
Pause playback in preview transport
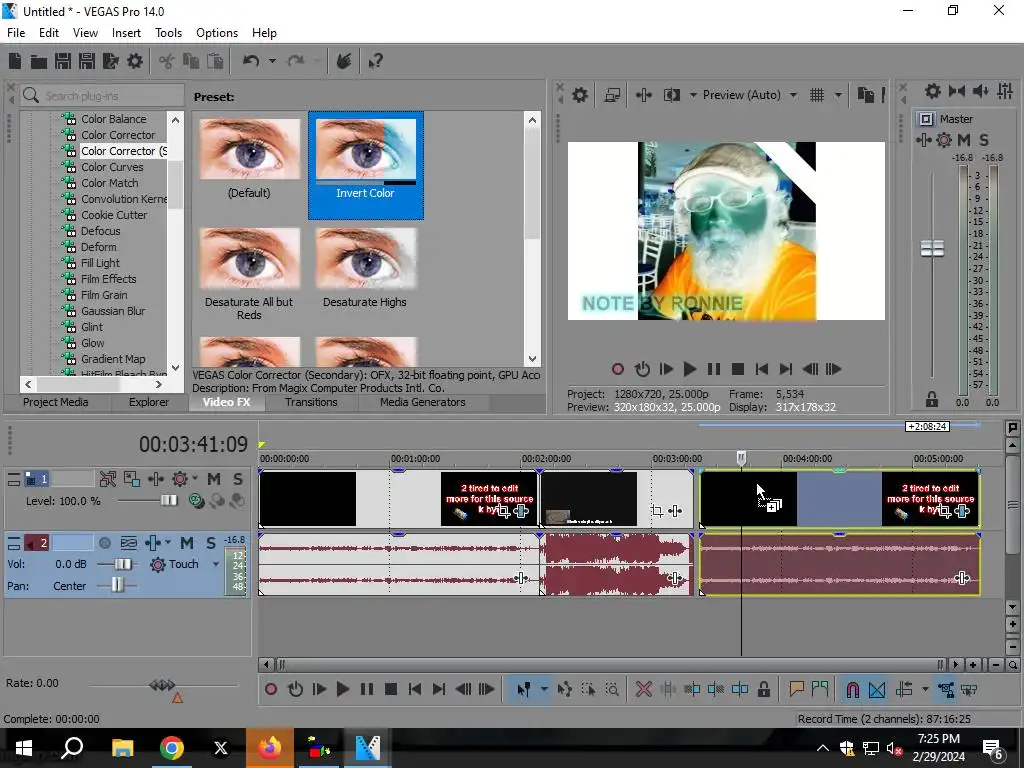tap(714, 370)
